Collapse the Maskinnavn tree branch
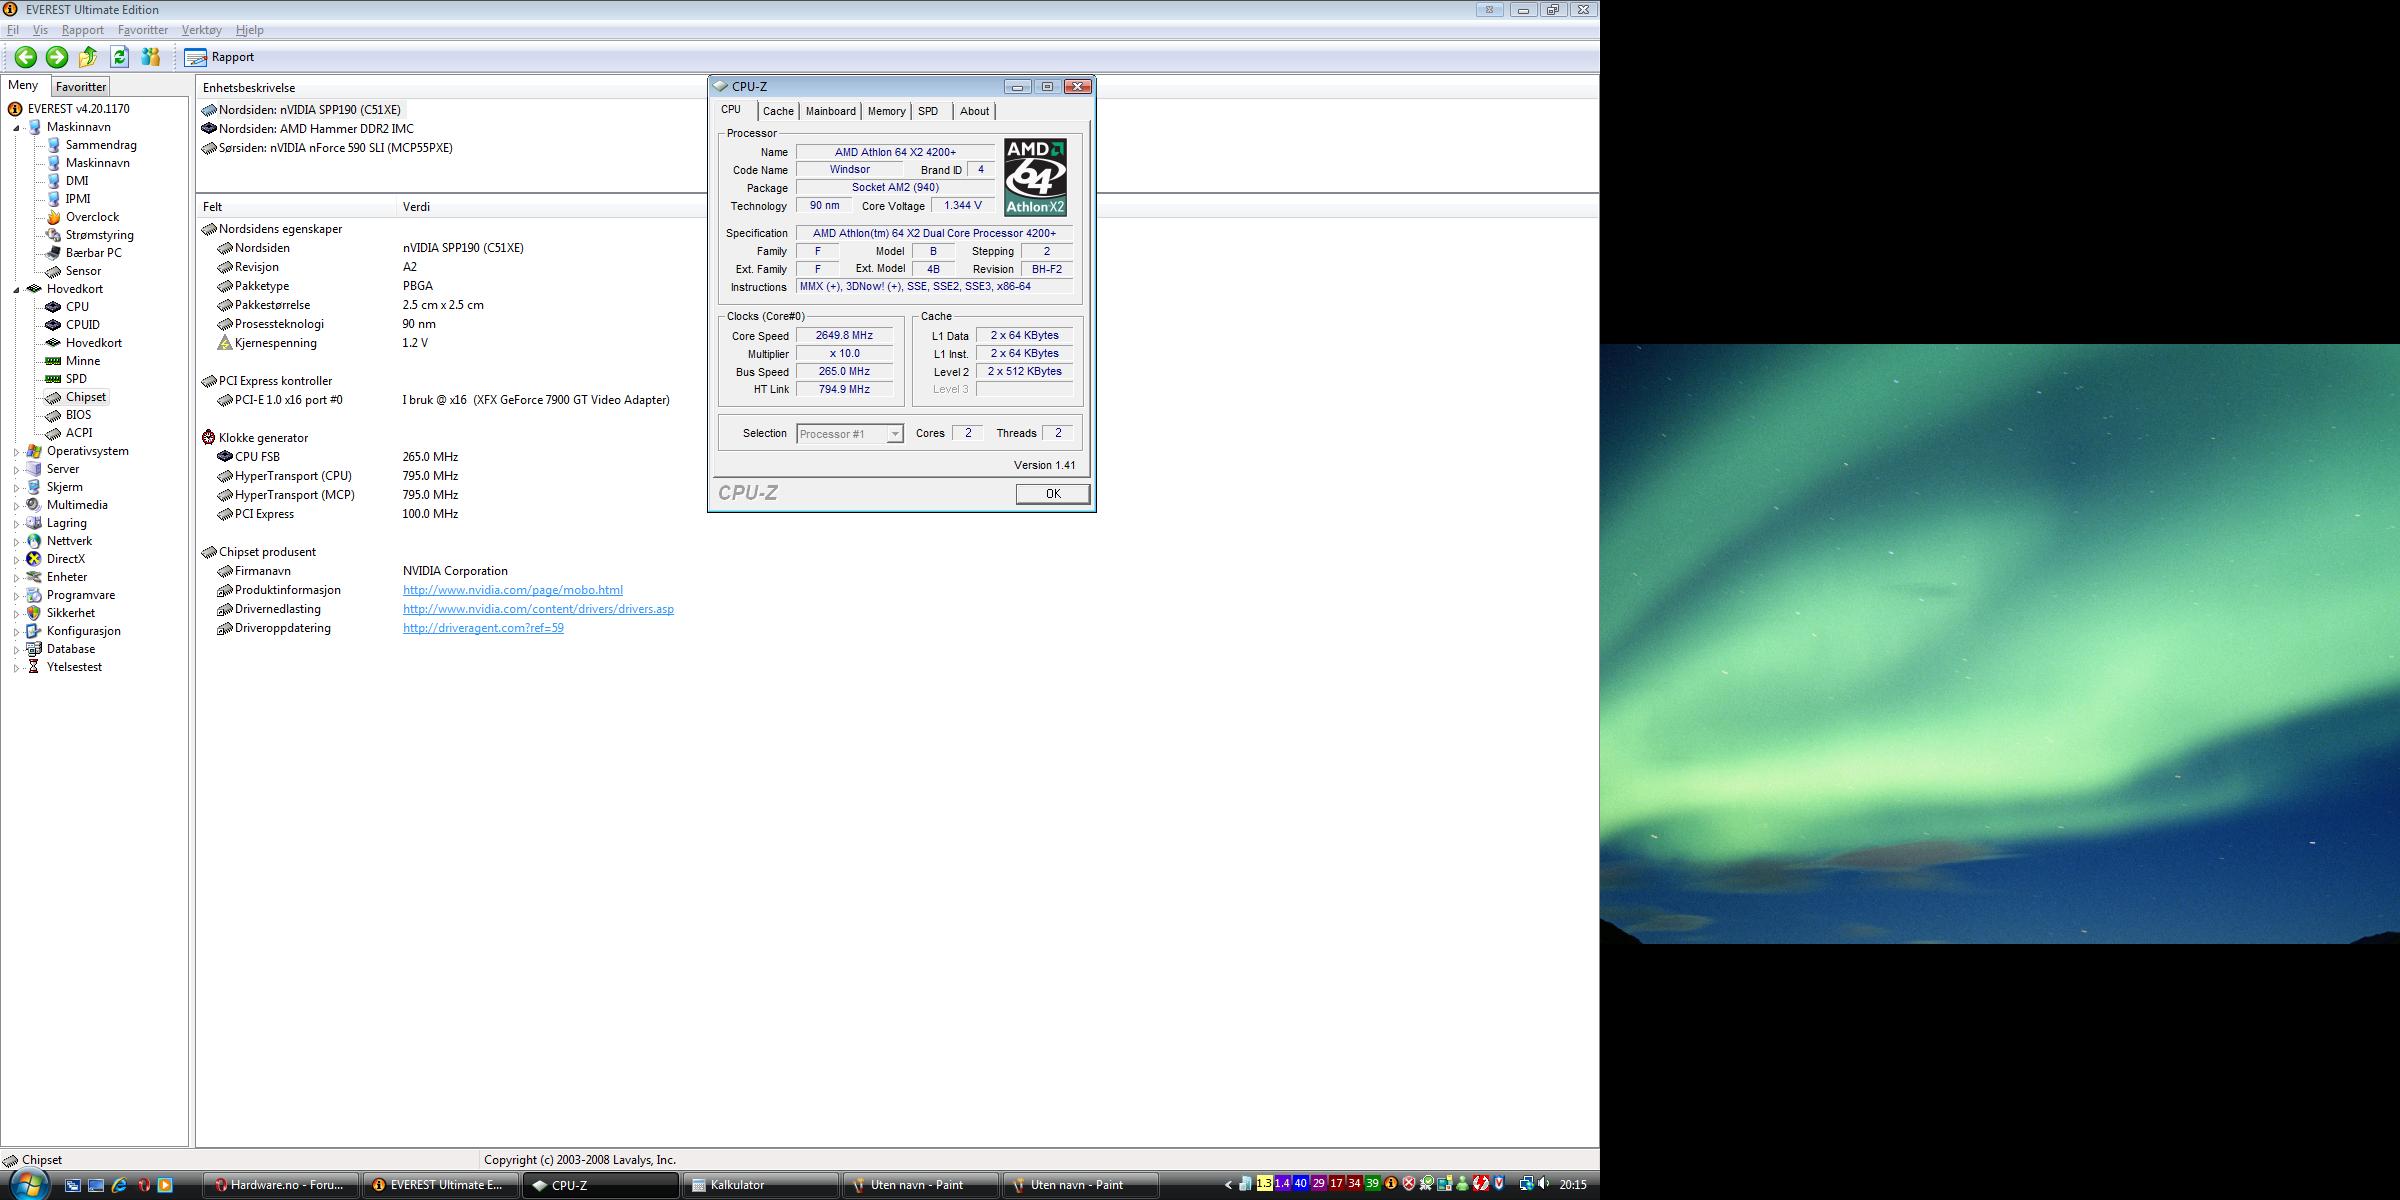This screenshot has width=2400, height=1200. tap(16, 128)
